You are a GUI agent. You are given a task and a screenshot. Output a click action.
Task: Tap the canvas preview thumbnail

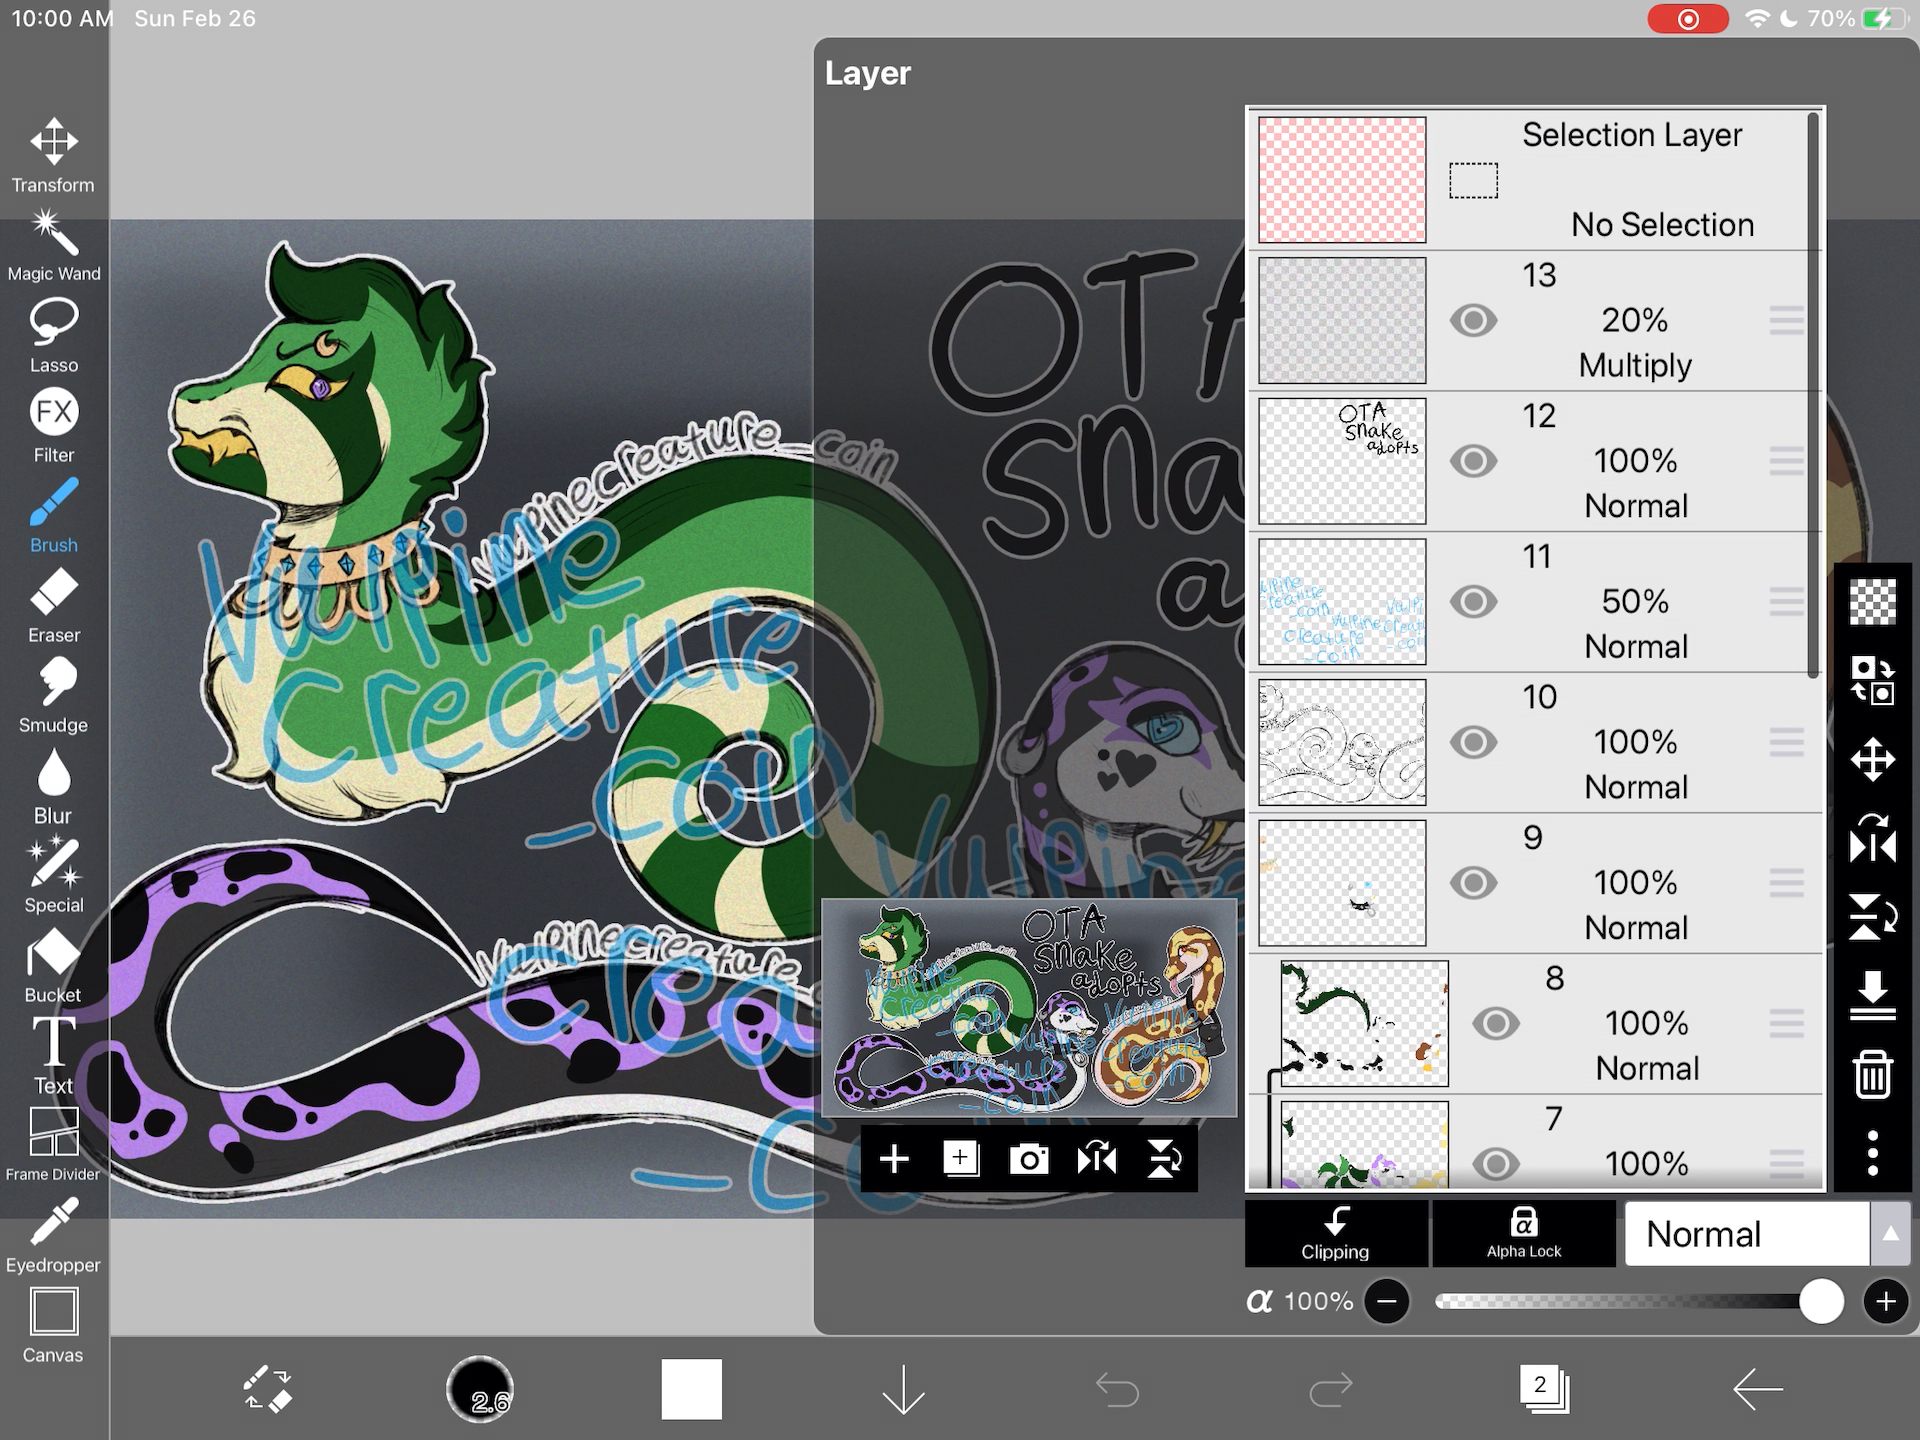tap(1029, 1008)
